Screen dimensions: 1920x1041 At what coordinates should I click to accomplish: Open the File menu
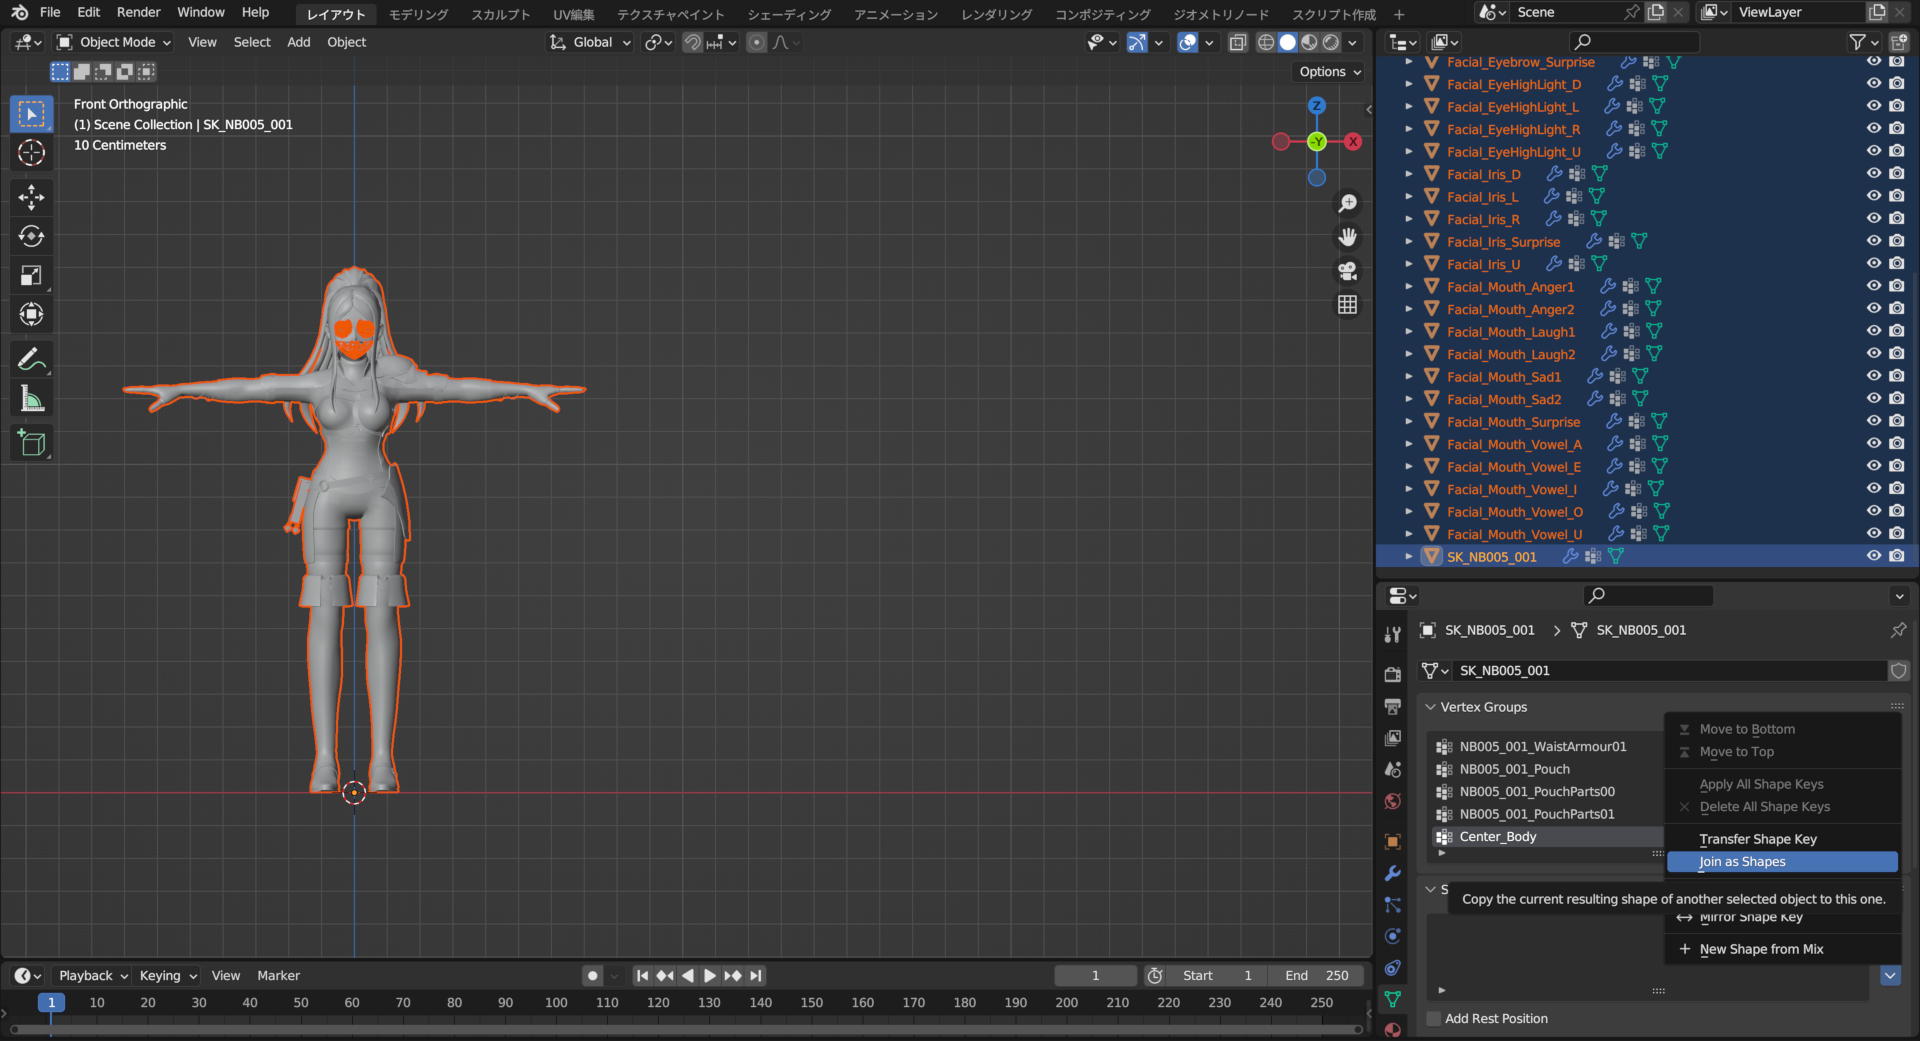click(50, 12)
